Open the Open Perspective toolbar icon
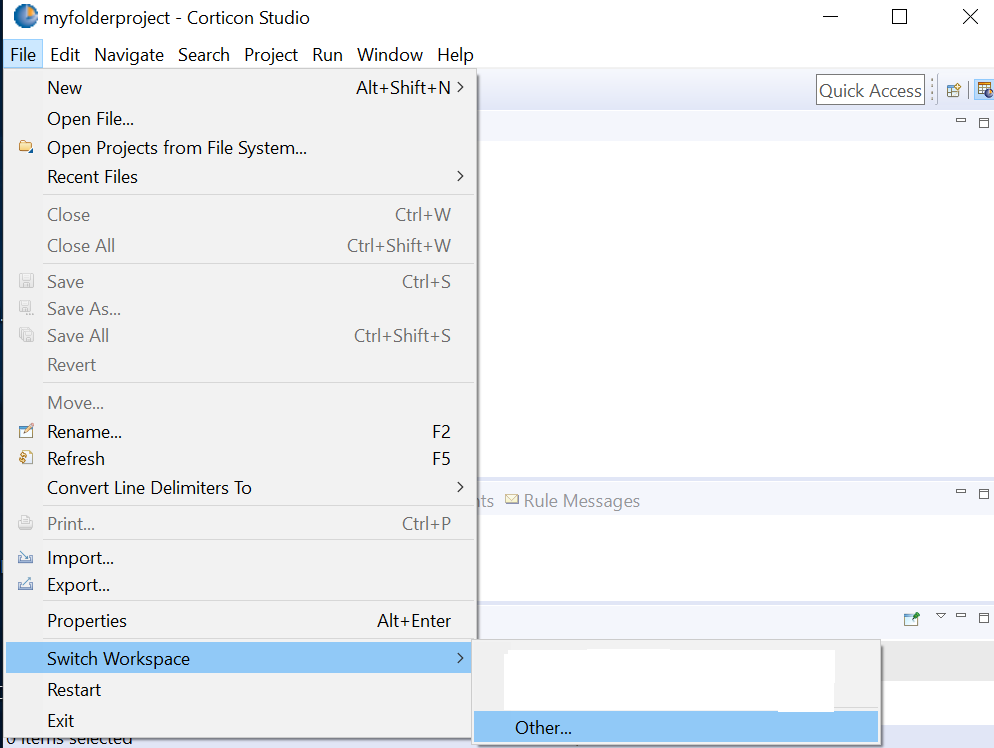The width and height of the screenshot is (994, 748). [953, 91]
